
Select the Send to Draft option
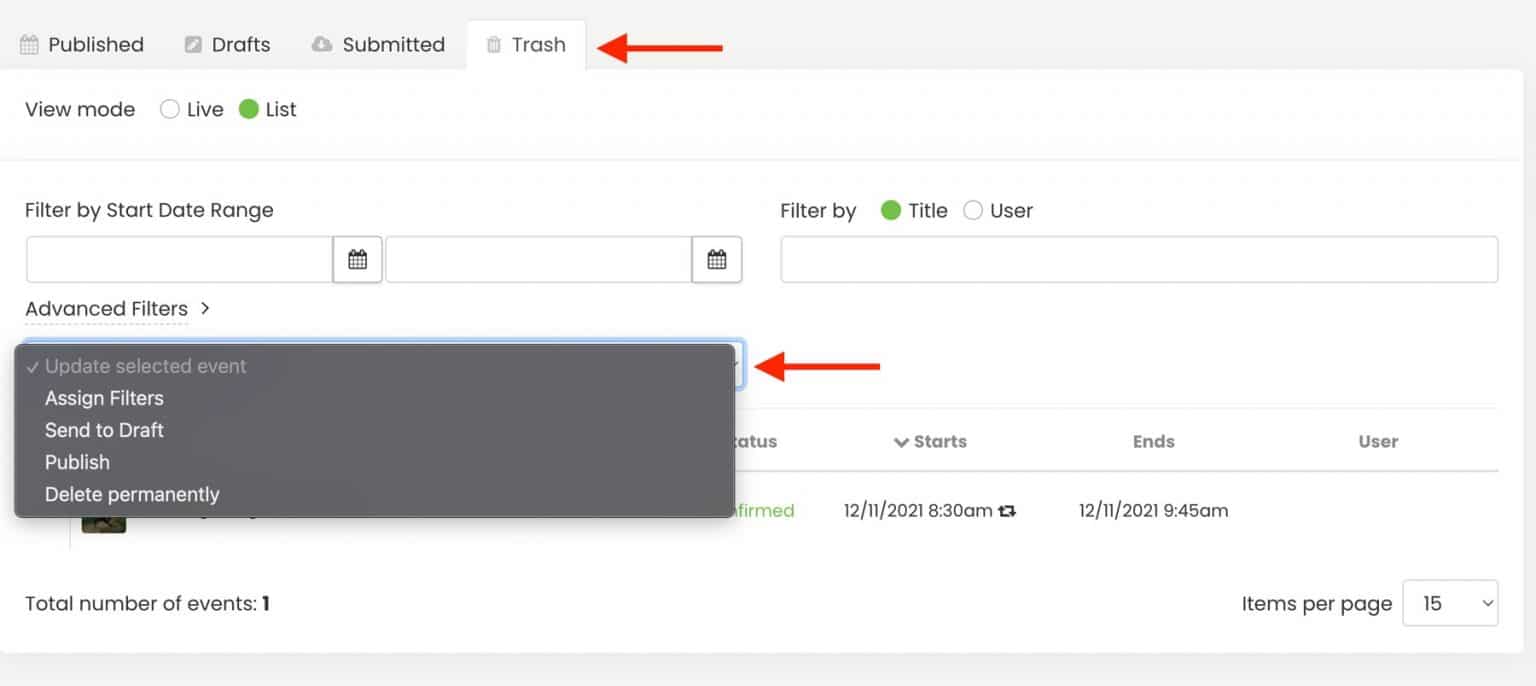(104, 430)
